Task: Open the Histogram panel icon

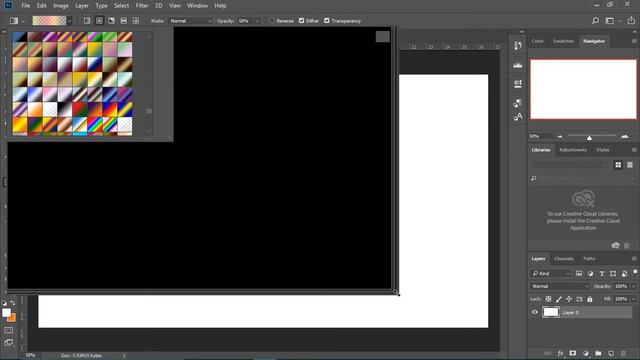Action: click(518, 65)
